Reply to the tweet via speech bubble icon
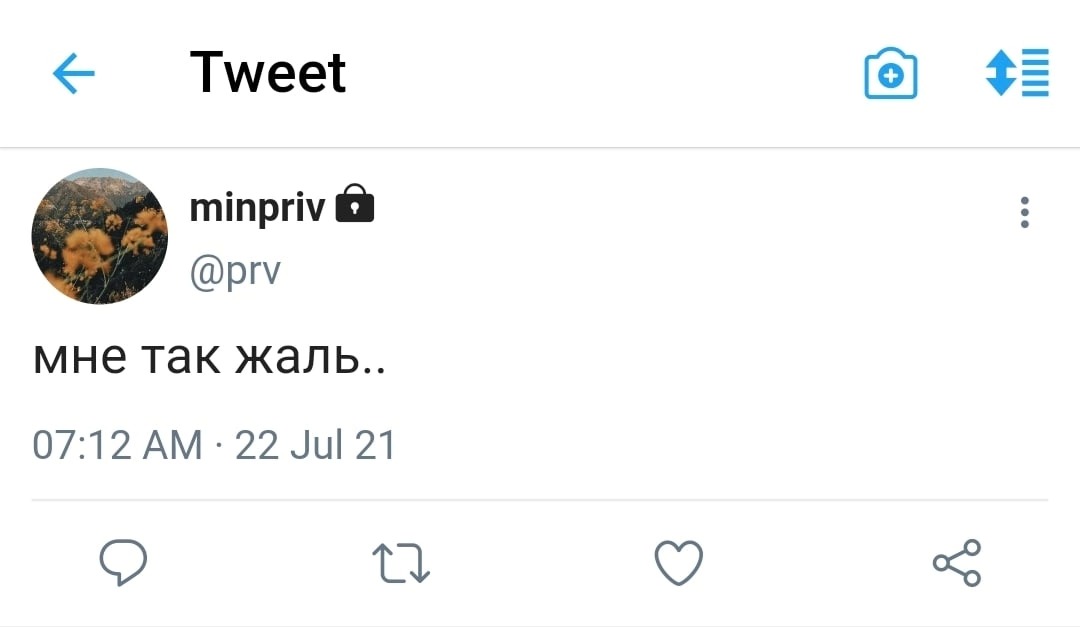The image size is (1080, 627). click(123, 563)
